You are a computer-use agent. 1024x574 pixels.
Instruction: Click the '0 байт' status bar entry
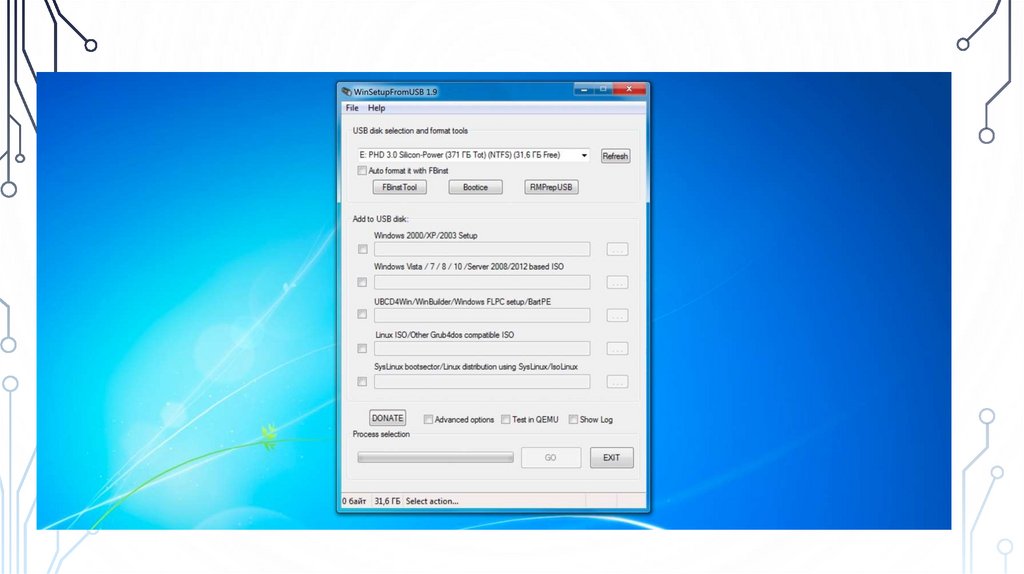click(355, 501)
